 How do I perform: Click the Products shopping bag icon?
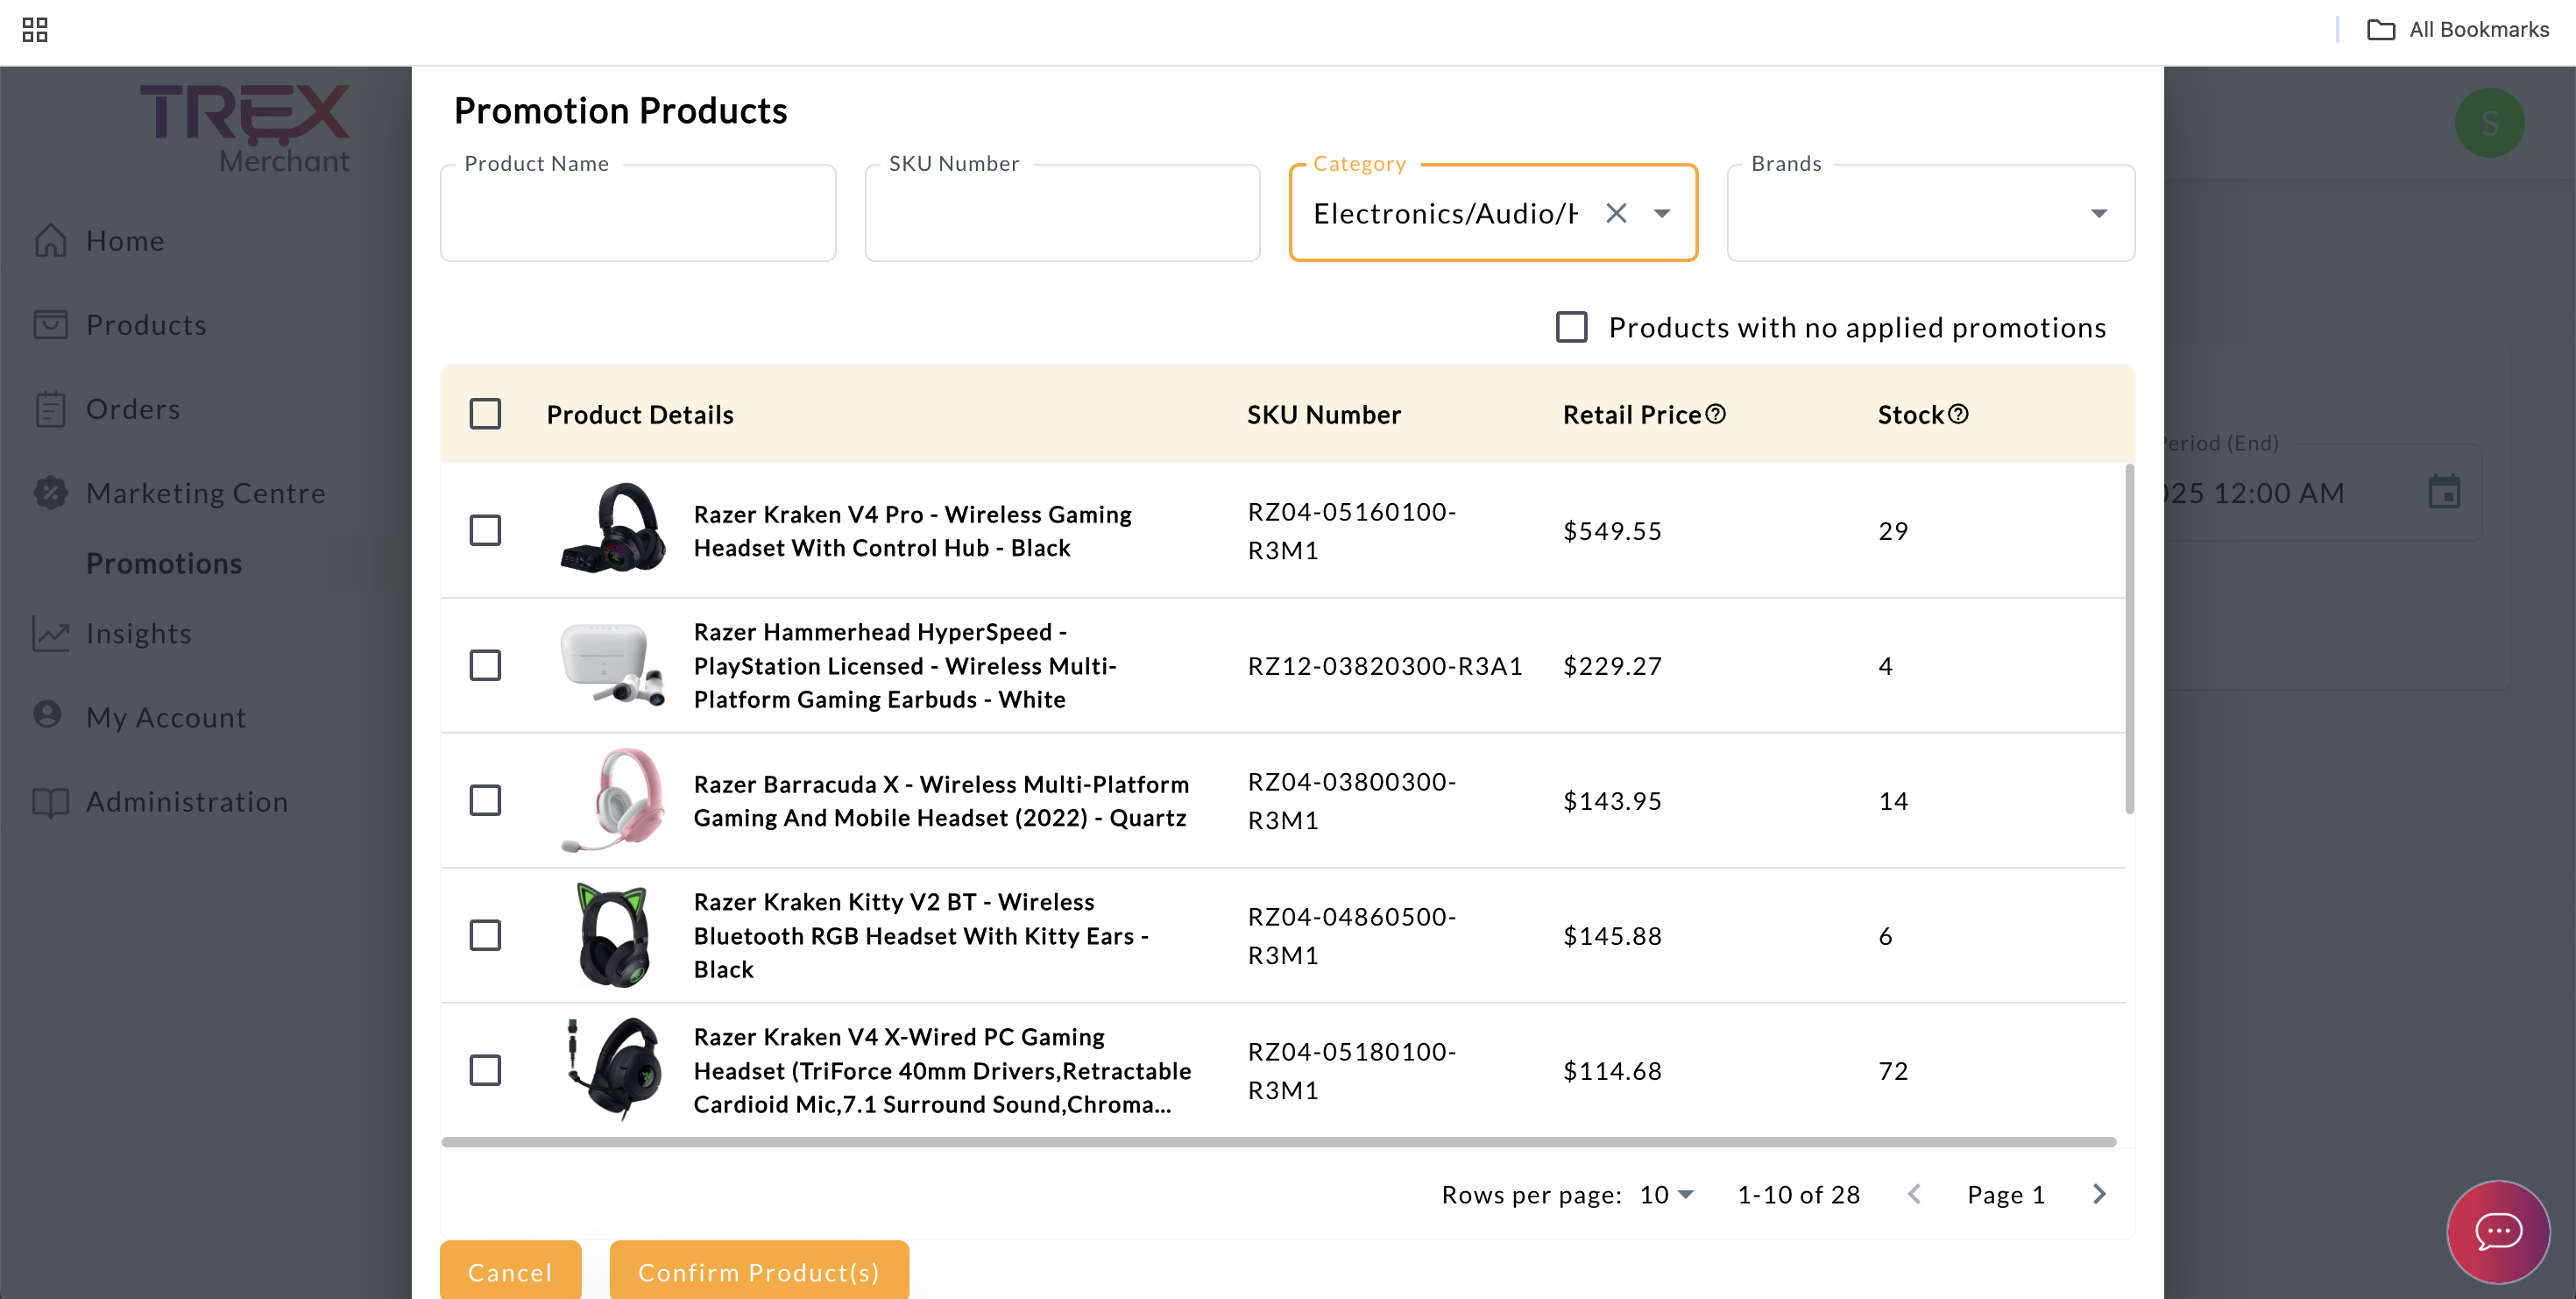tap(50, 324)
